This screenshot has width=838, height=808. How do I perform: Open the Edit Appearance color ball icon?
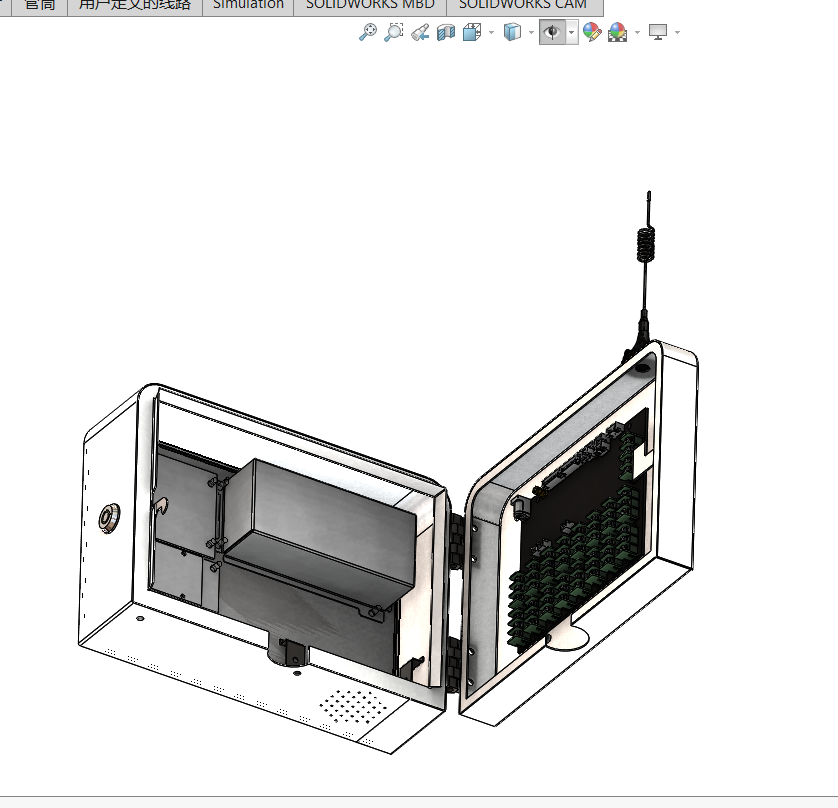tap(592, 32)
